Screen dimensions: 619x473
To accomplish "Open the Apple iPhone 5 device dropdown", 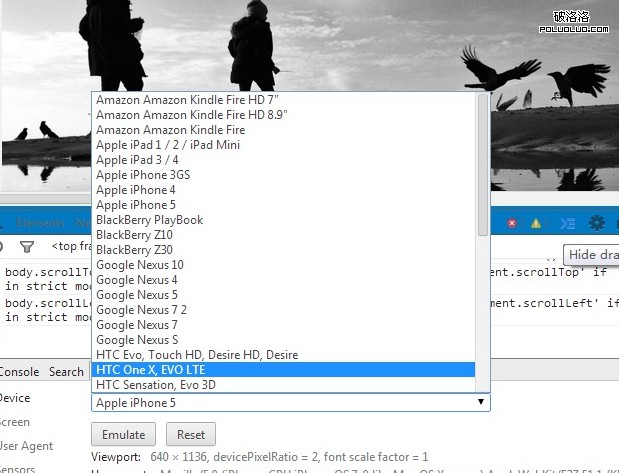I will coord(290,402).
